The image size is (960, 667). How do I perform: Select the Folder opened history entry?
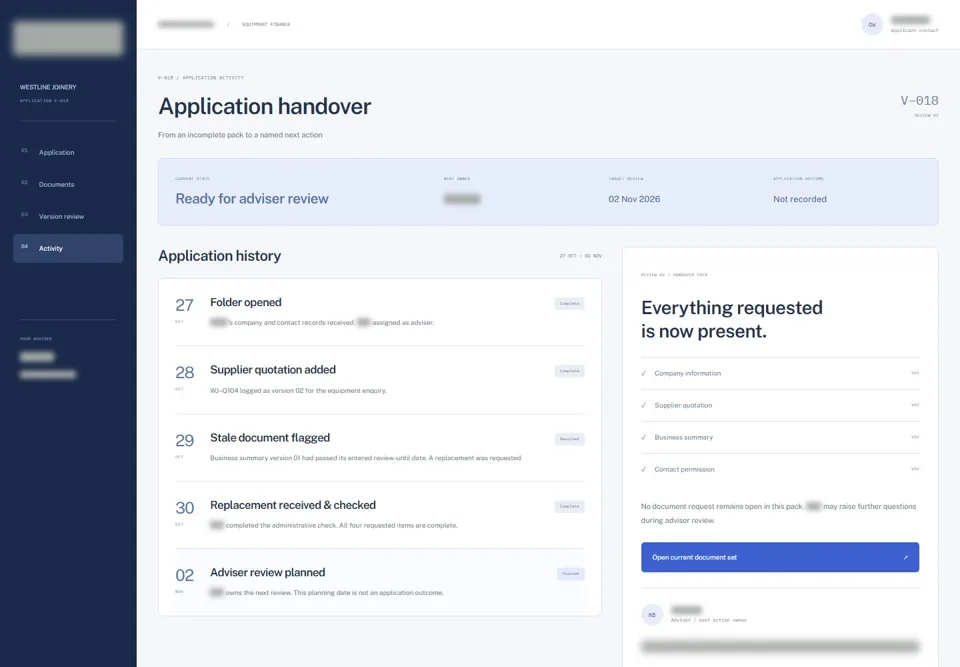[x=380, y=312]
